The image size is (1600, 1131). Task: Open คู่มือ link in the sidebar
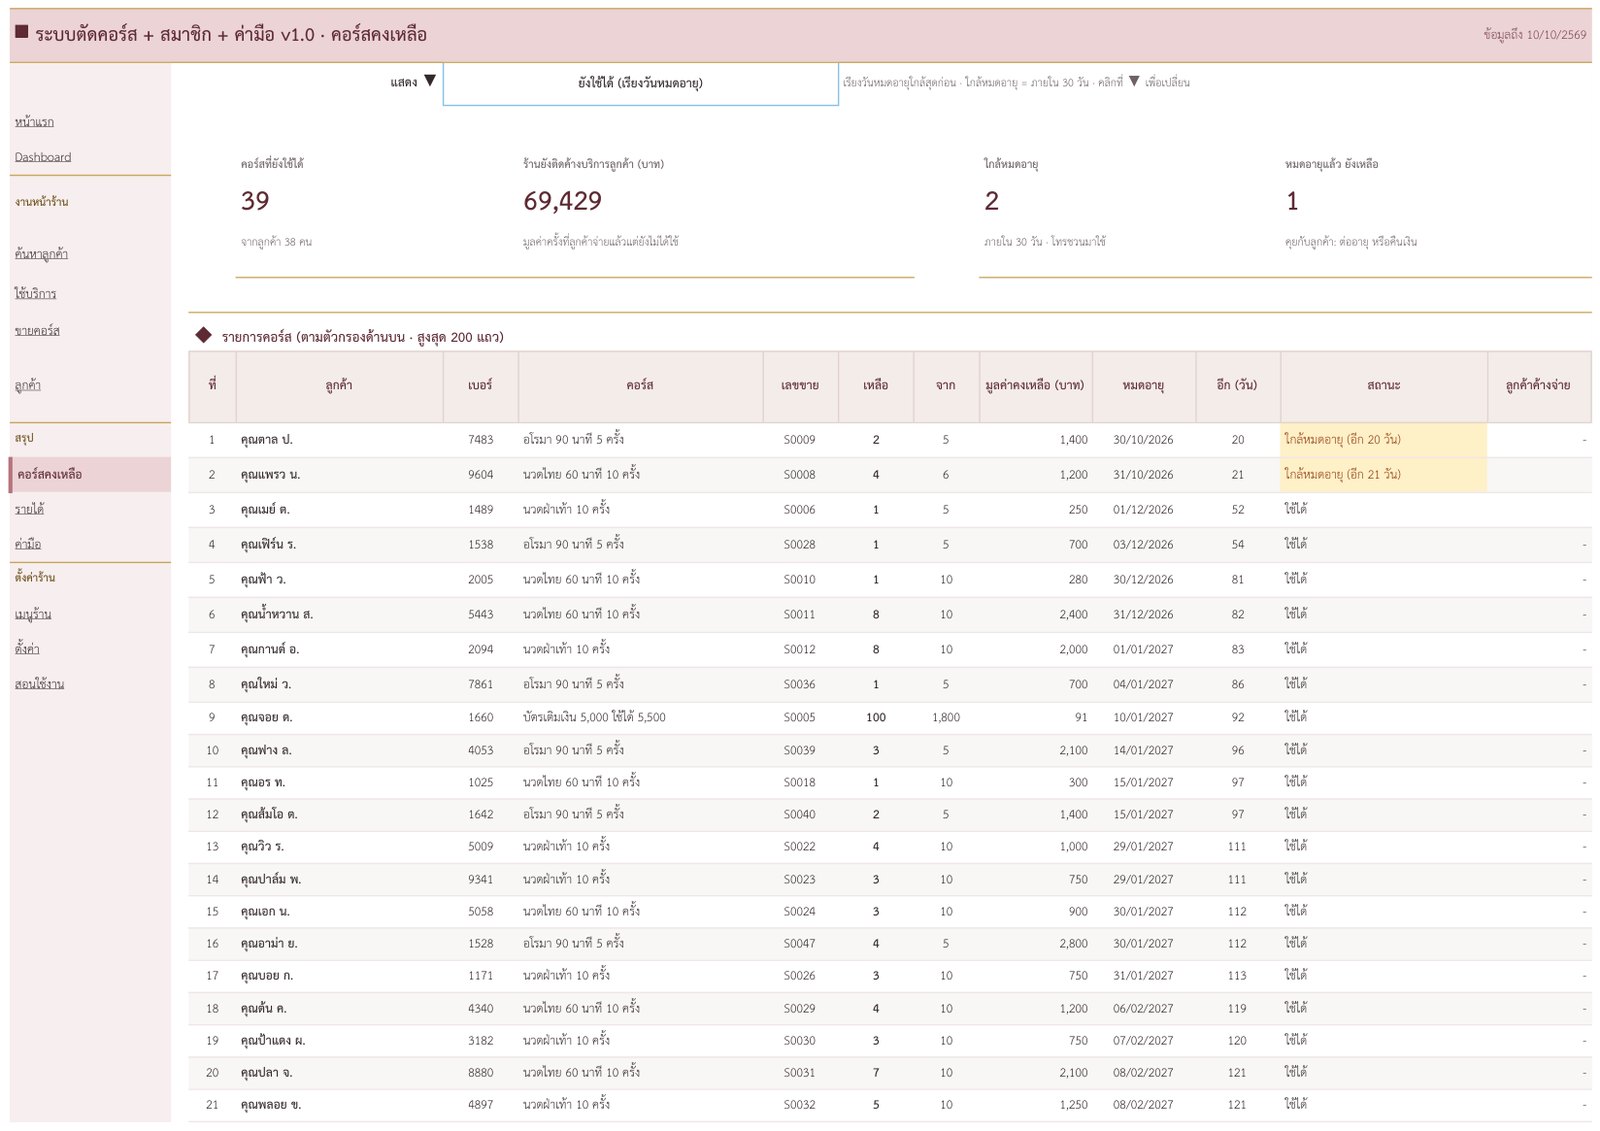(28, 544)
